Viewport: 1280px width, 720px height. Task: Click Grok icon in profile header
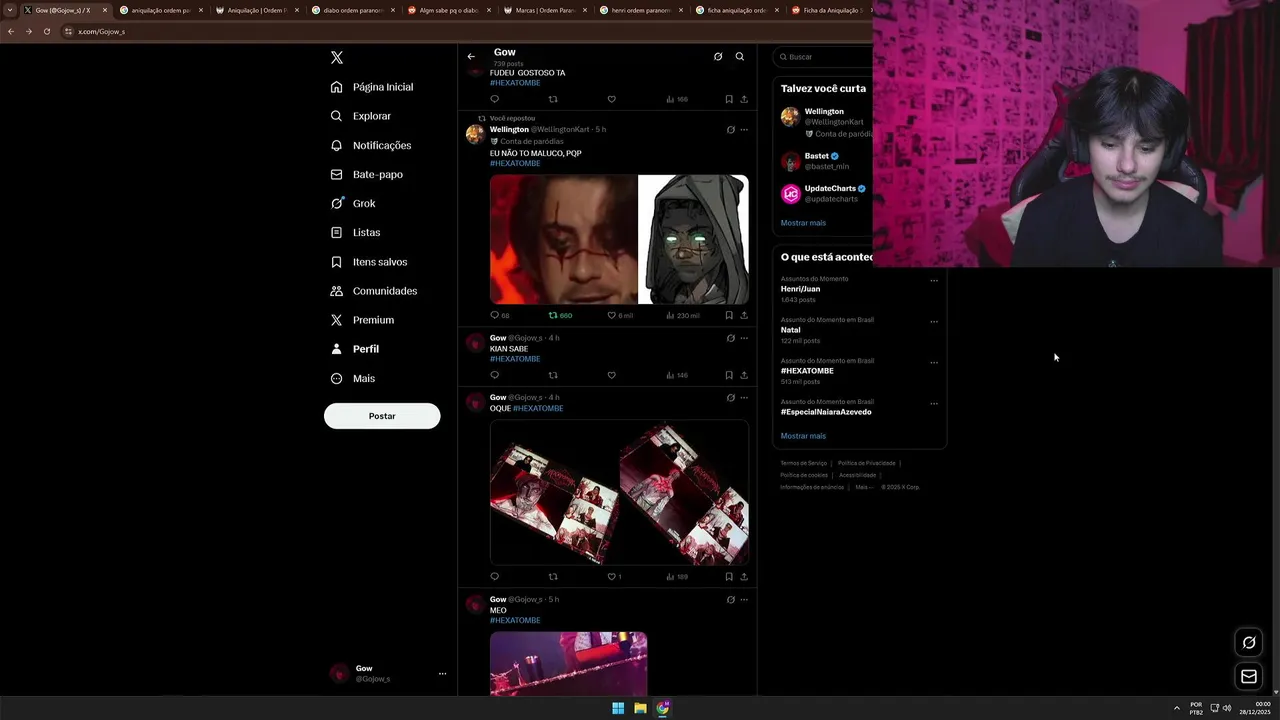coord(718,56)
